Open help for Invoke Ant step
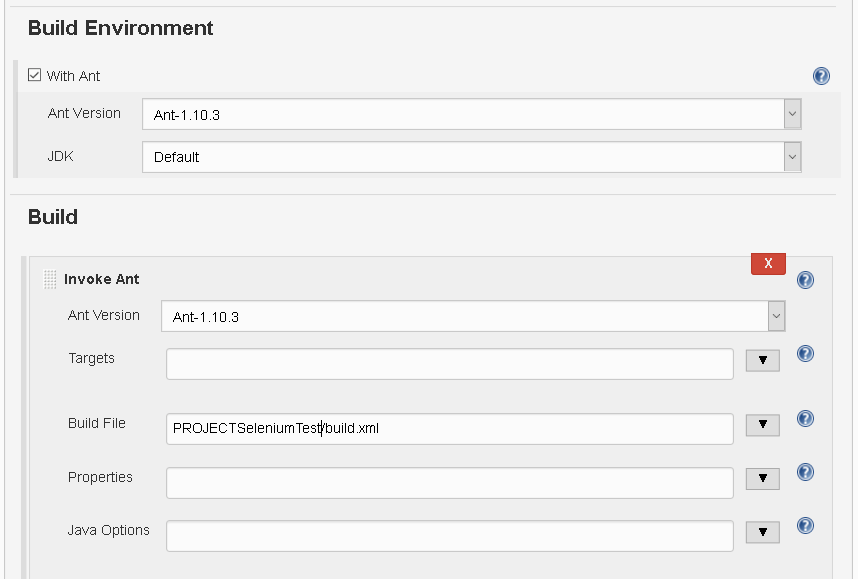 pyautogui.click(x=805, y=280)
